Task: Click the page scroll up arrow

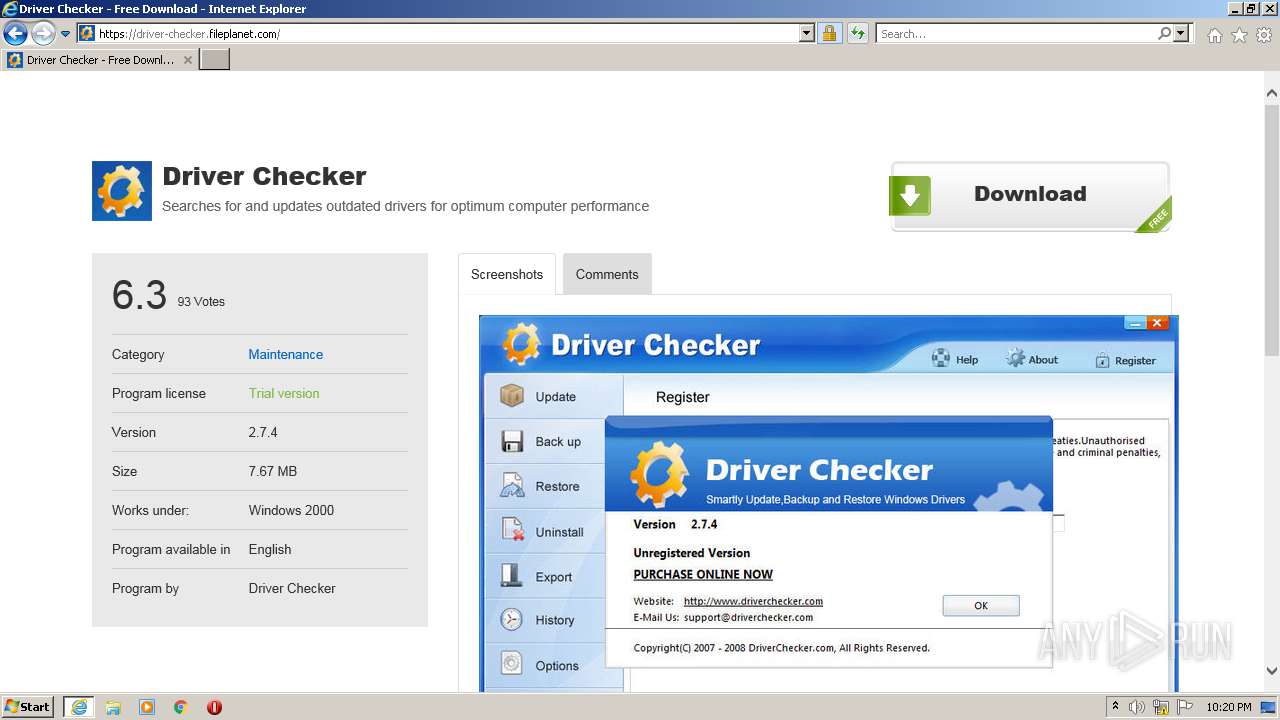Action: (x=1271, y=93)
